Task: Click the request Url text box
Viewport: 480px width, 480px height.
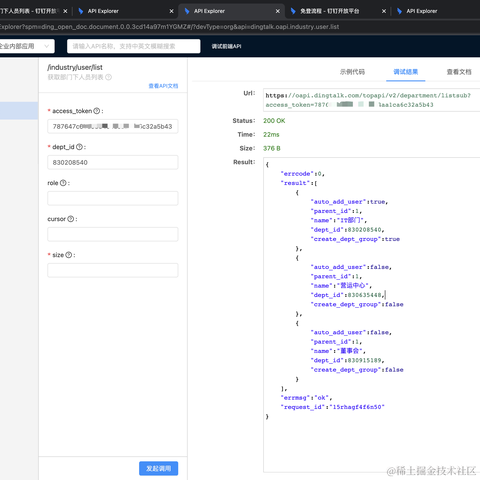Action: (371, 100)
